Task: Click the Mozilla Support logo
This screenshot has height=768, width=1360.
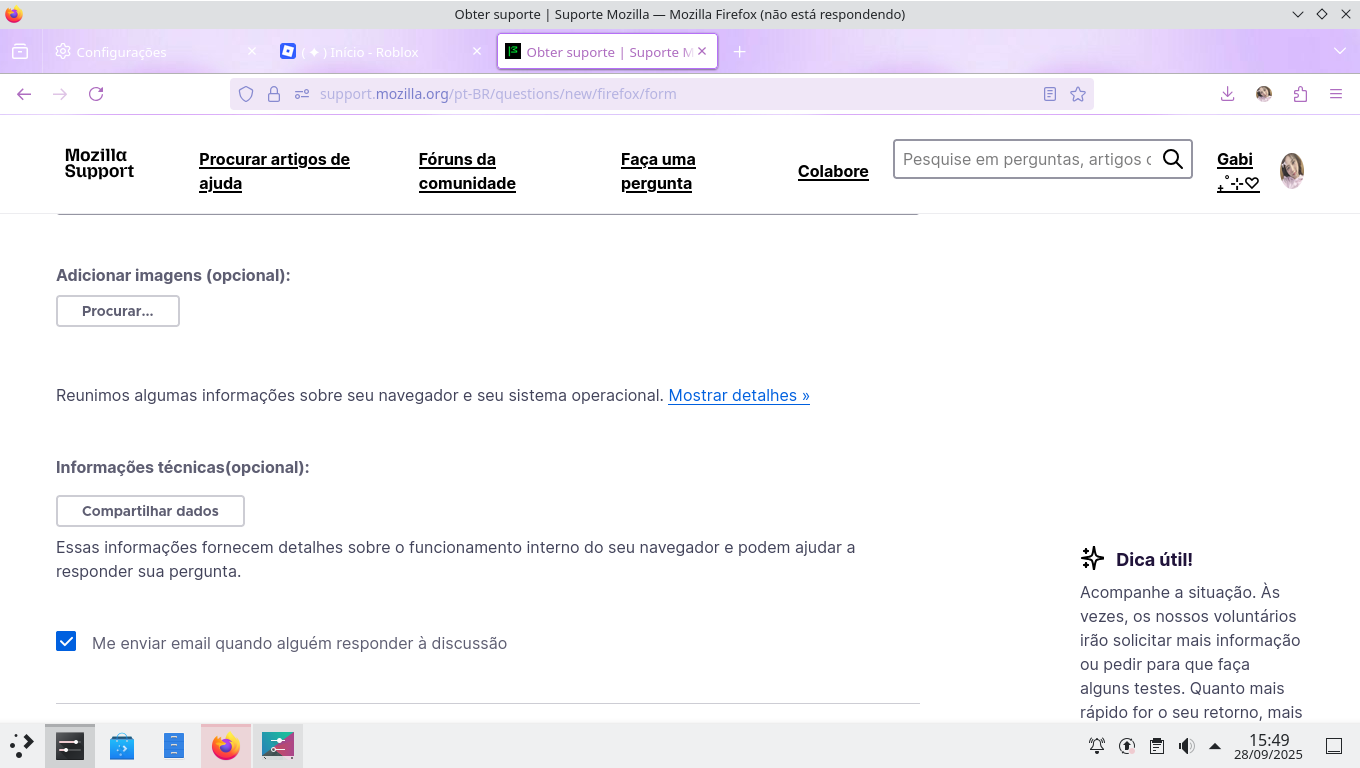Action: point(99,163)
